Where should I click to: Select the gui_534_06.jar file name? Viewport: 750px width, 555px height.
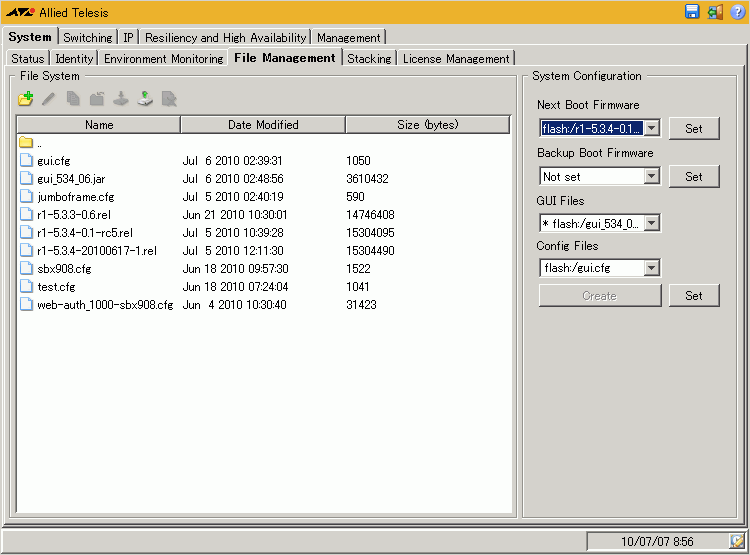[71, 178]
